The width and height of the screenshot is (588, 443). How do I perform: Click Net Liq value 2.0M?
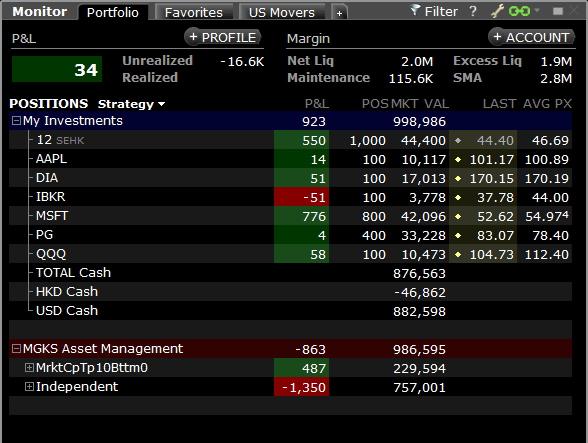[417, 62]
